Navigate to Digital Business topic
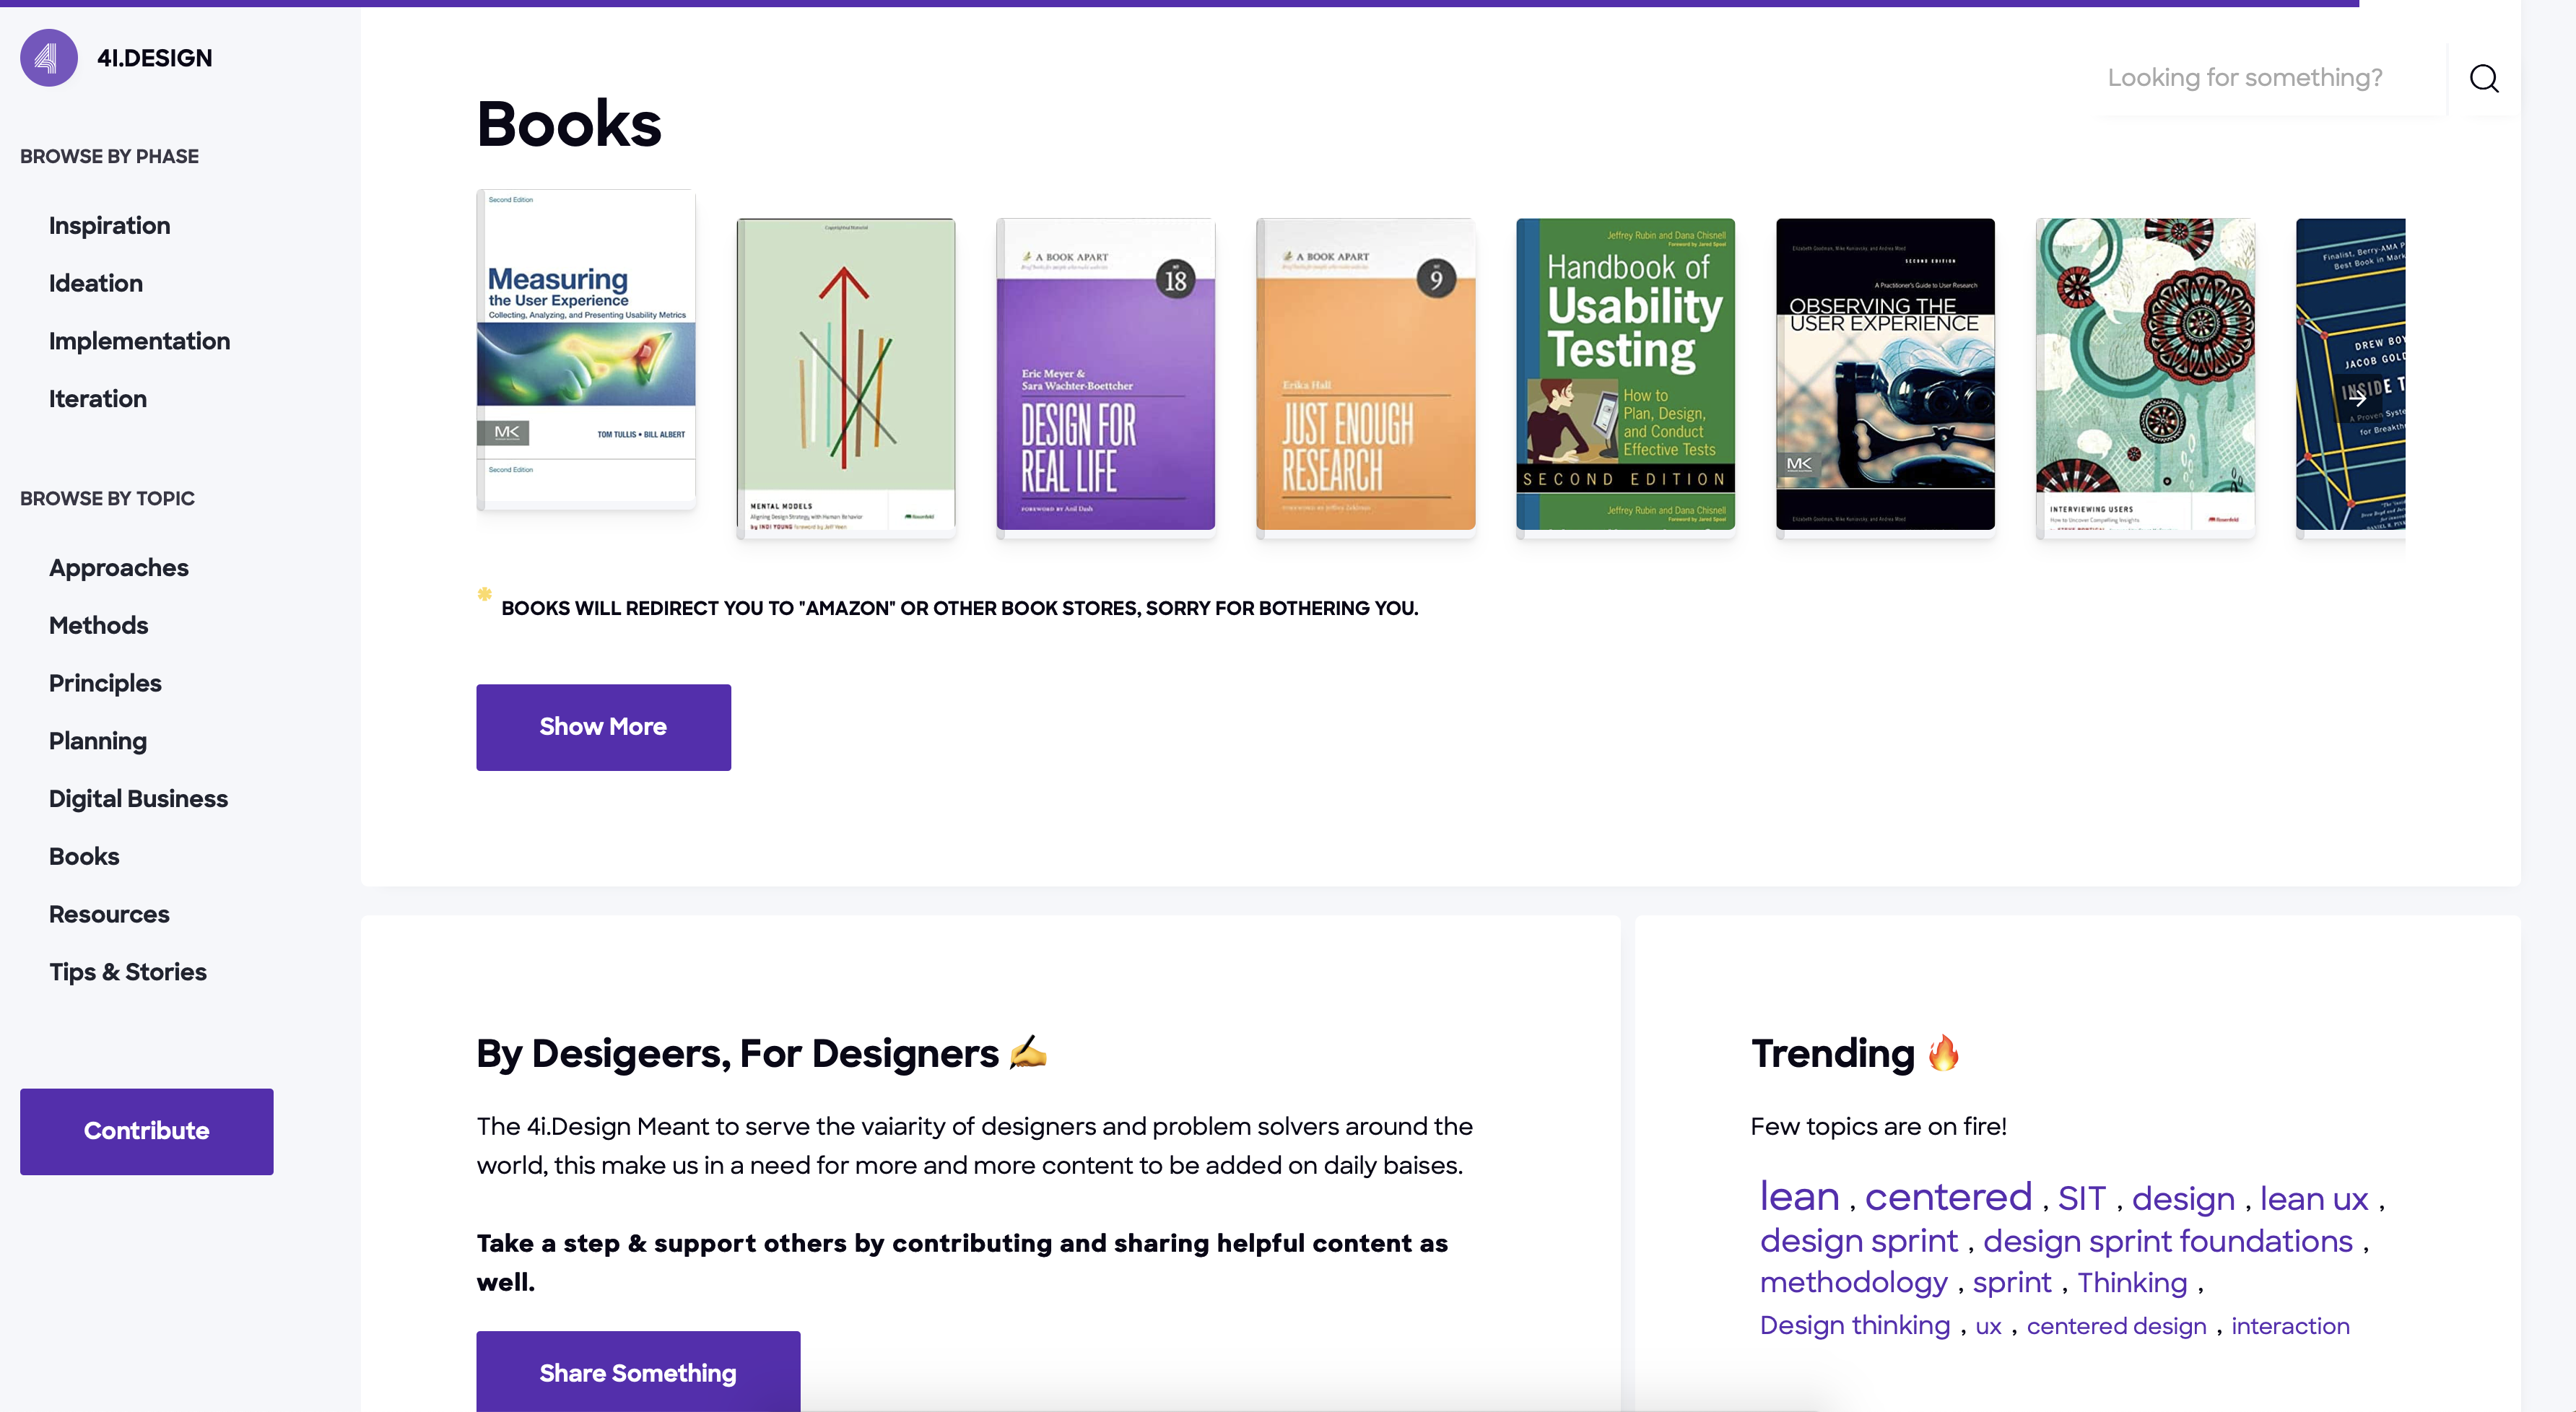Screen dimensions: 2576x1412 click(138, 799)
